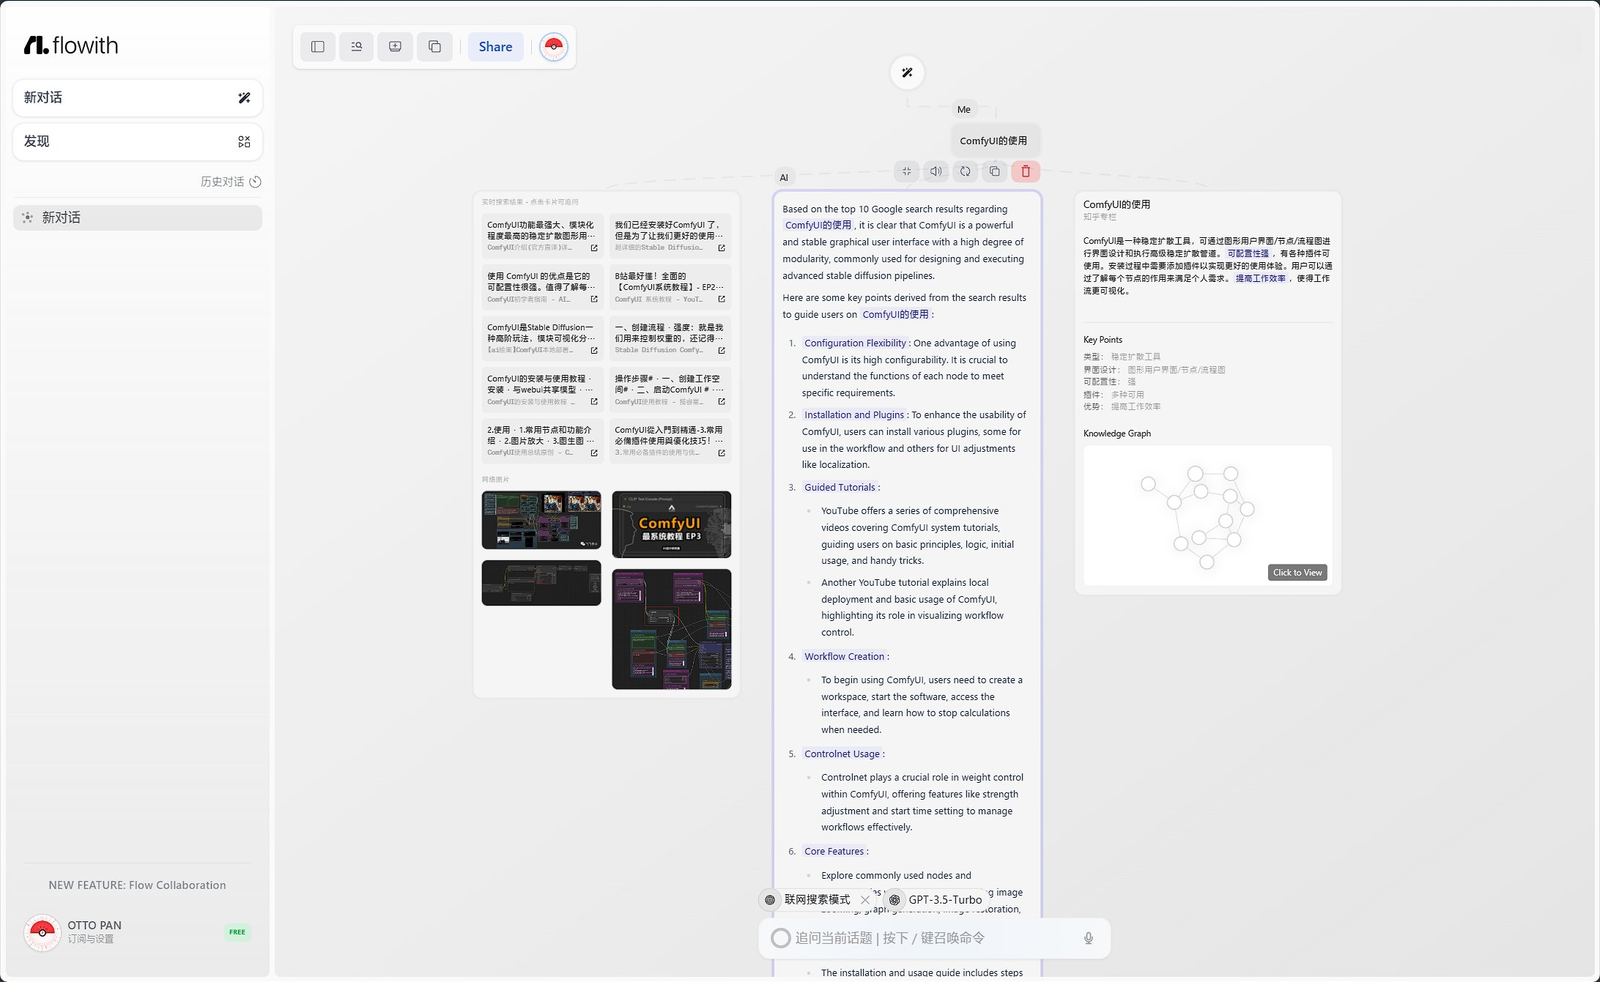Select the ComfyUI功能最强大 search result card
This screenshot has height=982, width=1600.
[x=542, y=236]
